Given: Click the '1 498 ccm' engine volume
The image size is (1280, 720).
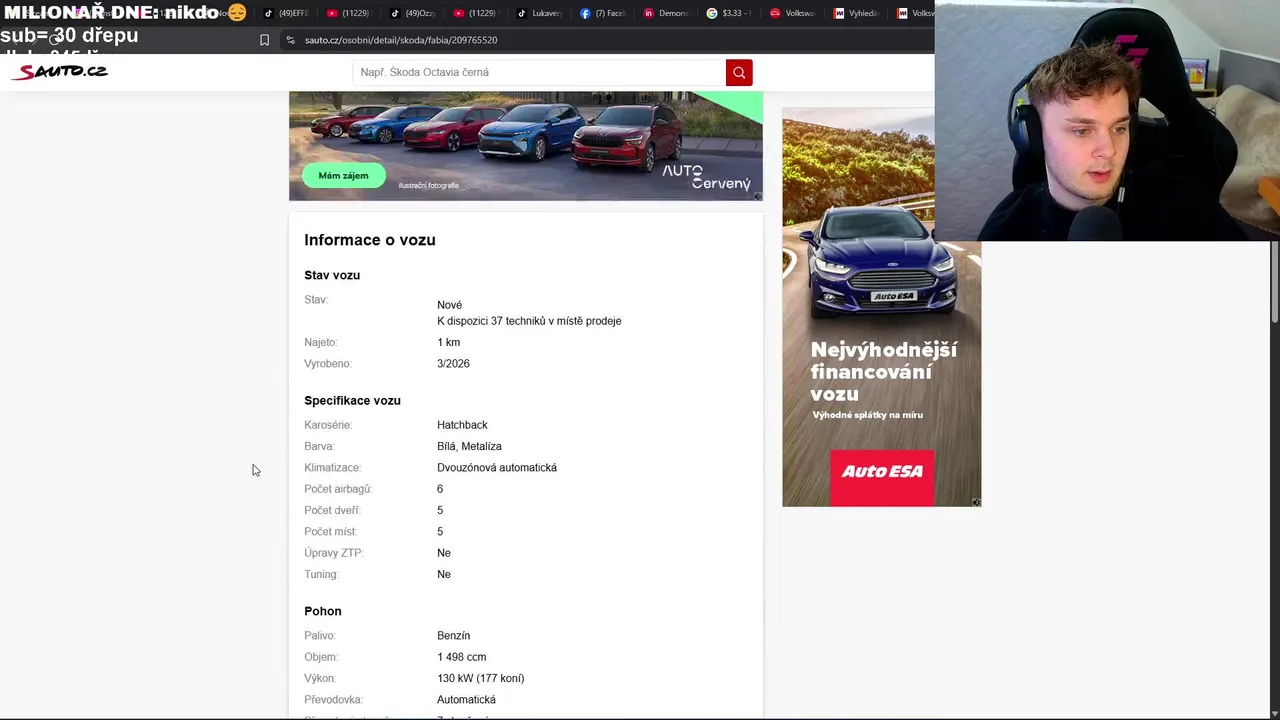Looking at the screenshot, I should point(461,657).
